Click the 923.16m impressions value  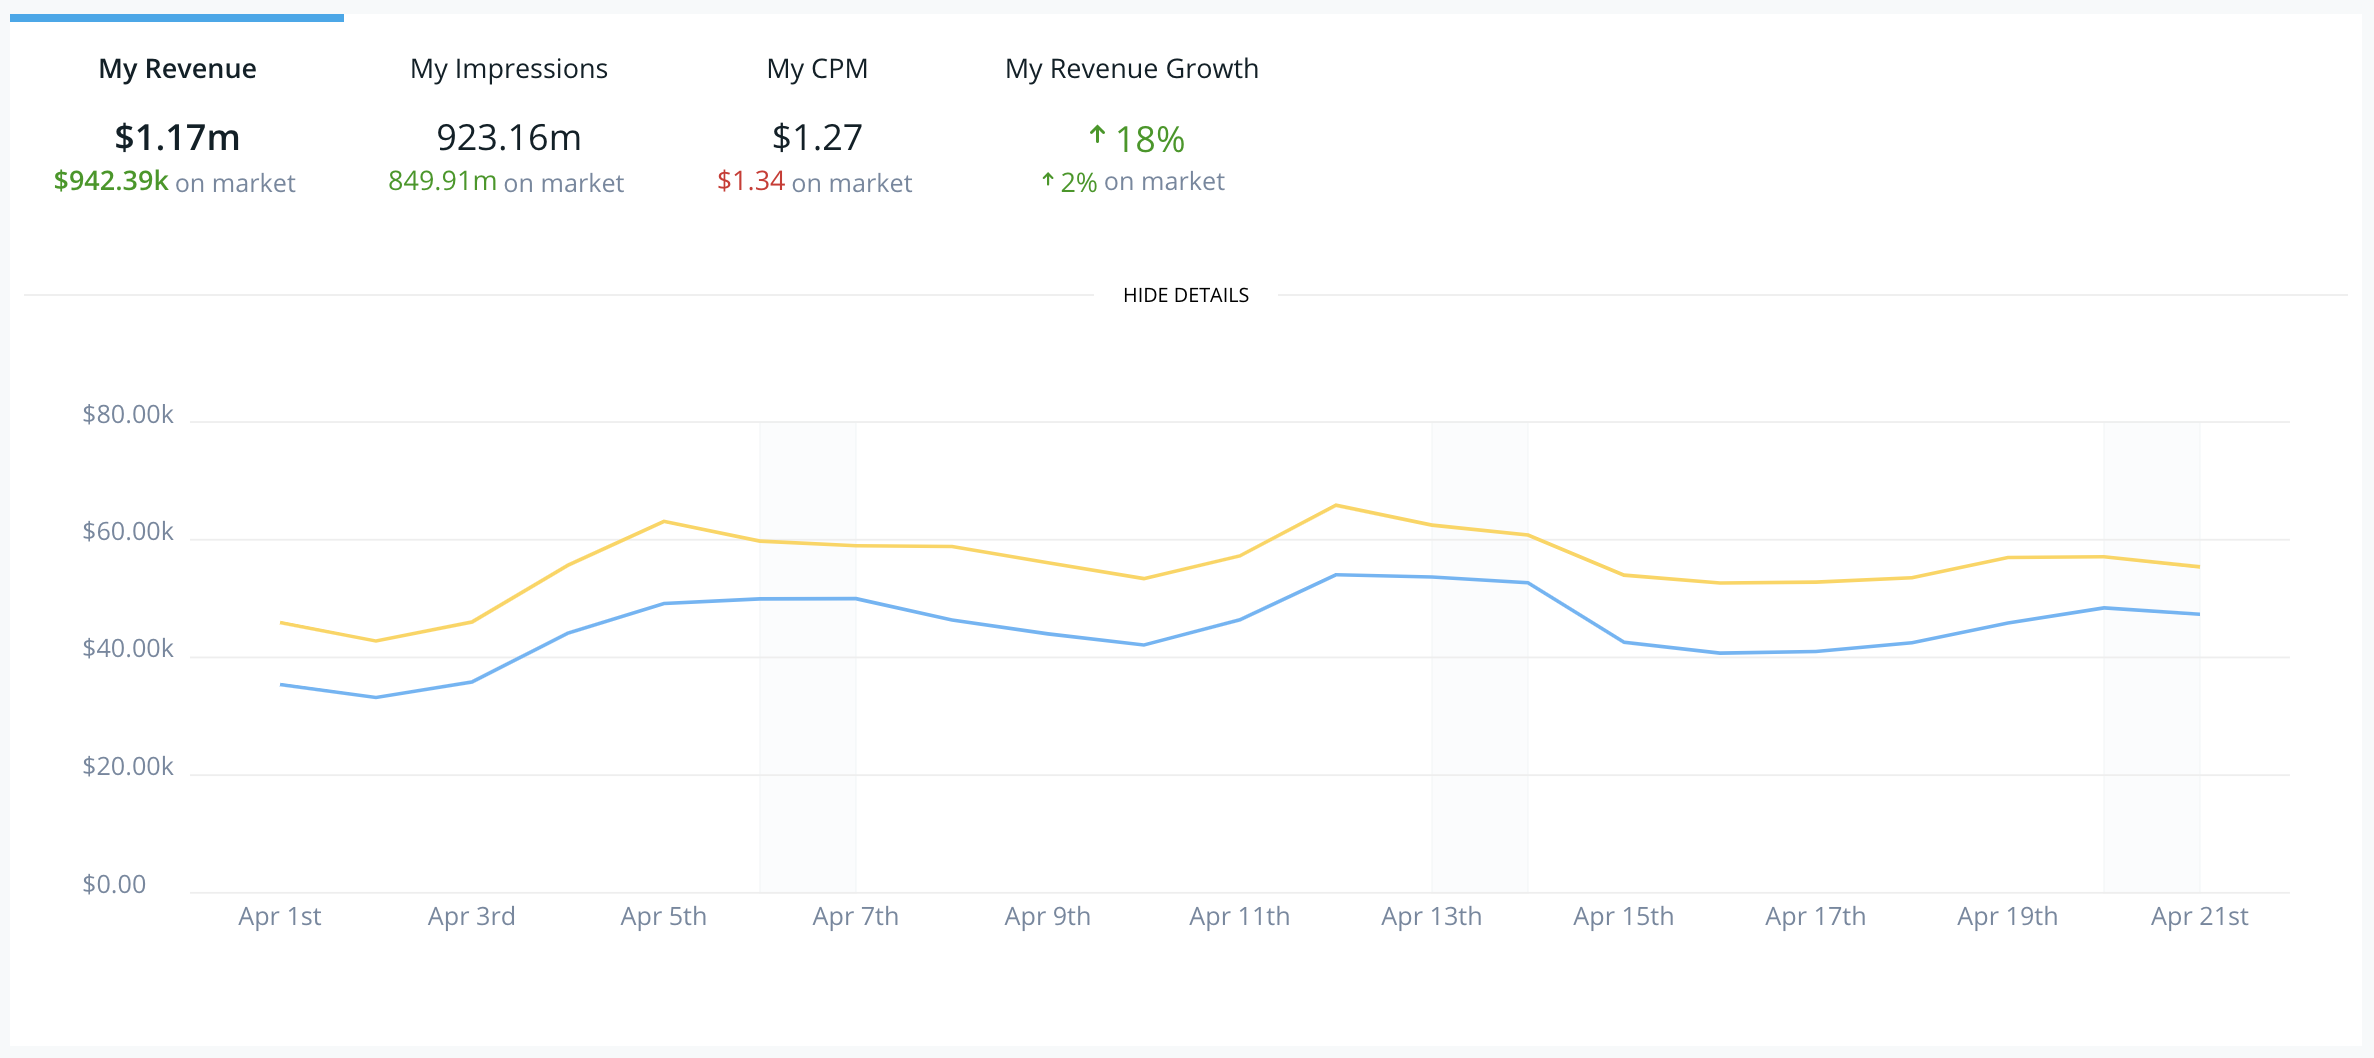(509, 137)
